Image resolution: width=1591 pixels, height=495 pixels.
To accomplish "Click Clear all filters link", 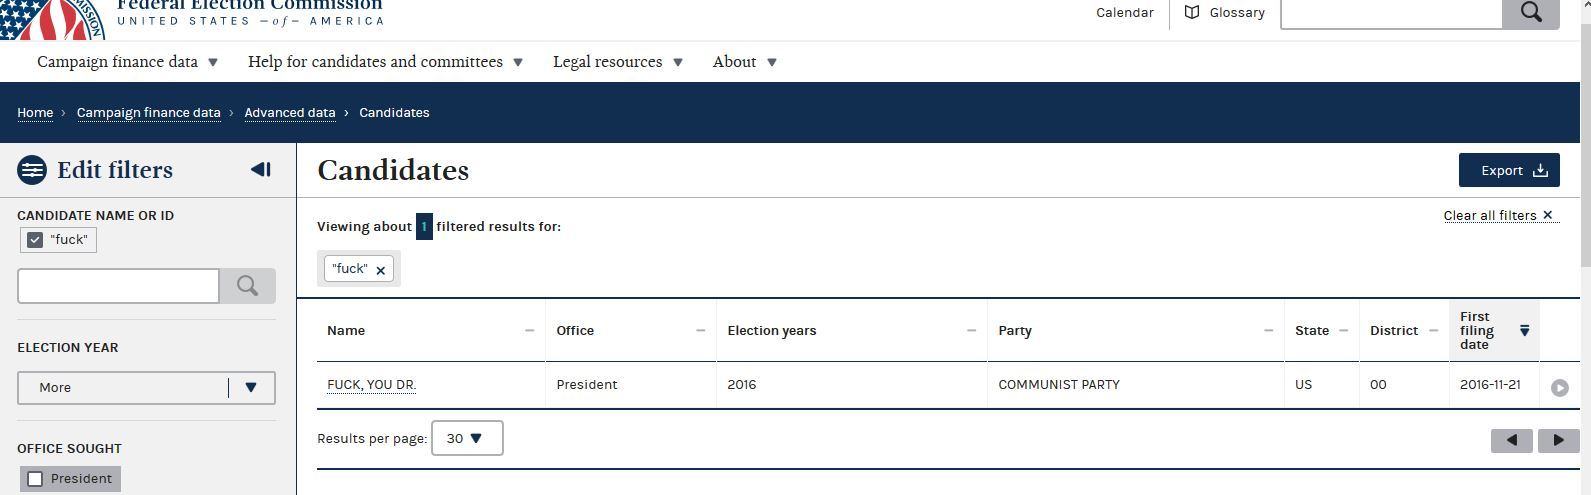I will point(1499,215).
